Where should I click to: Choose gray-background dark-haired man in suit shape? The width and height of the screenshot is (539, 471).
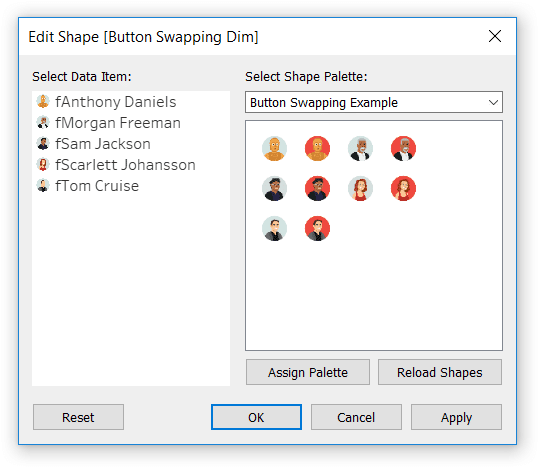tap(274, 228)
